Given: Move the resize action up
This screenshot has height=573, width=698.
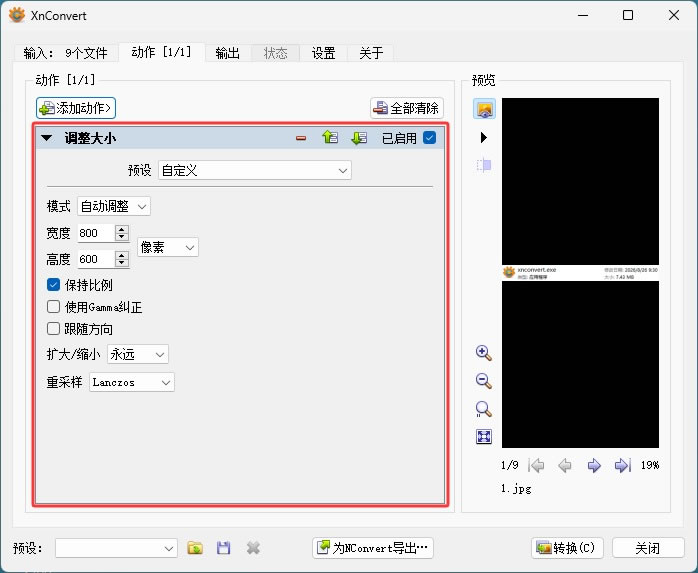Looking at the screenshot, I should 330,138.
